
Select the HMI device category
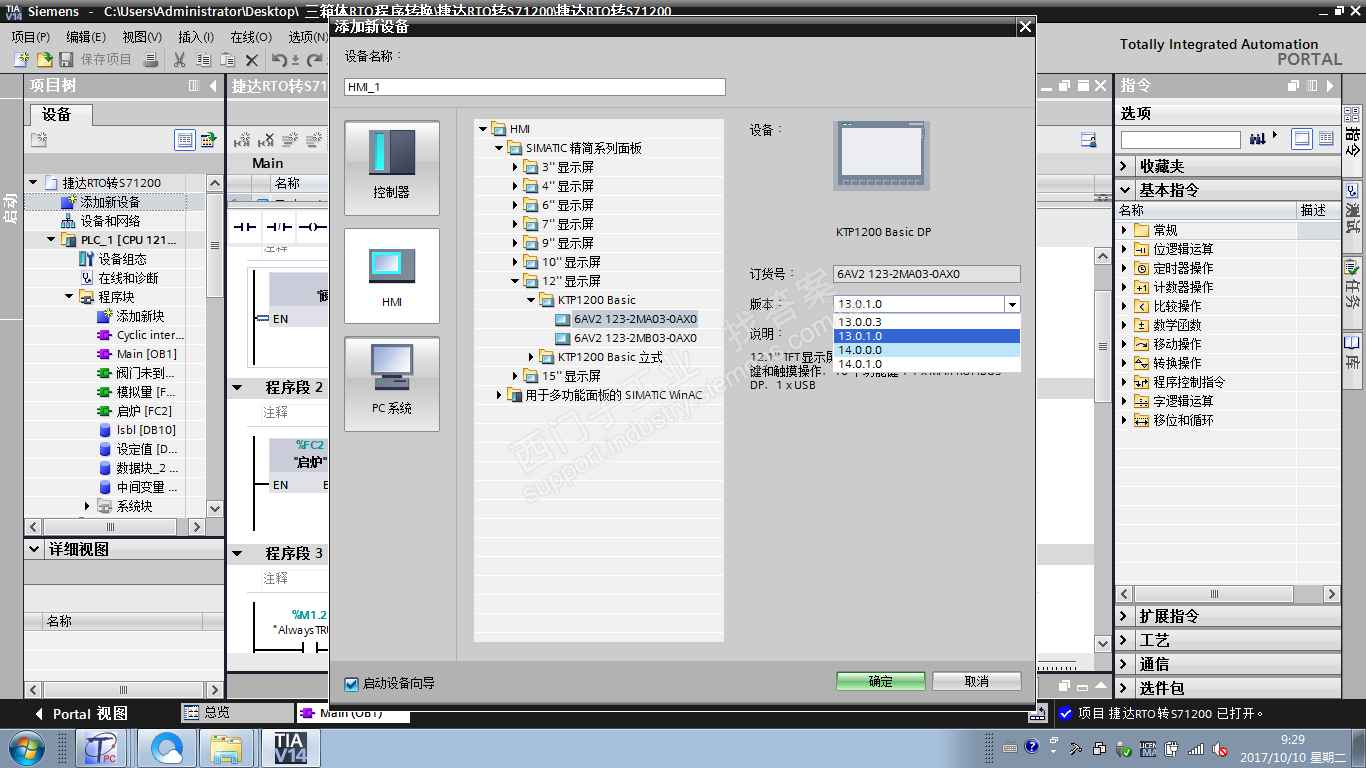pos(391,276)
